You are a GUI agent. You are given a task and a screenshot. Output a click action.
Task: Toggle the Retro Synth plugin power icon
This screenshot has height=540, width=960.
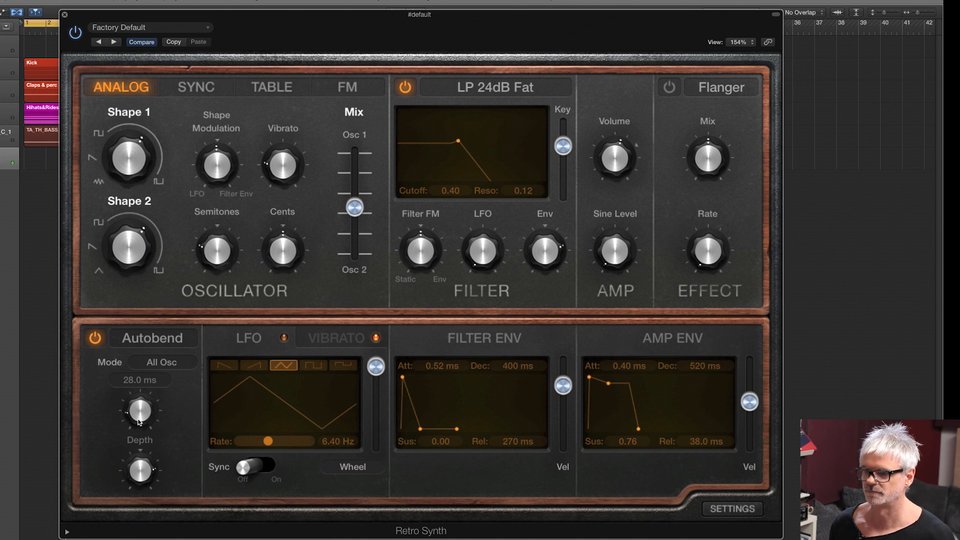tap(75, 33)
